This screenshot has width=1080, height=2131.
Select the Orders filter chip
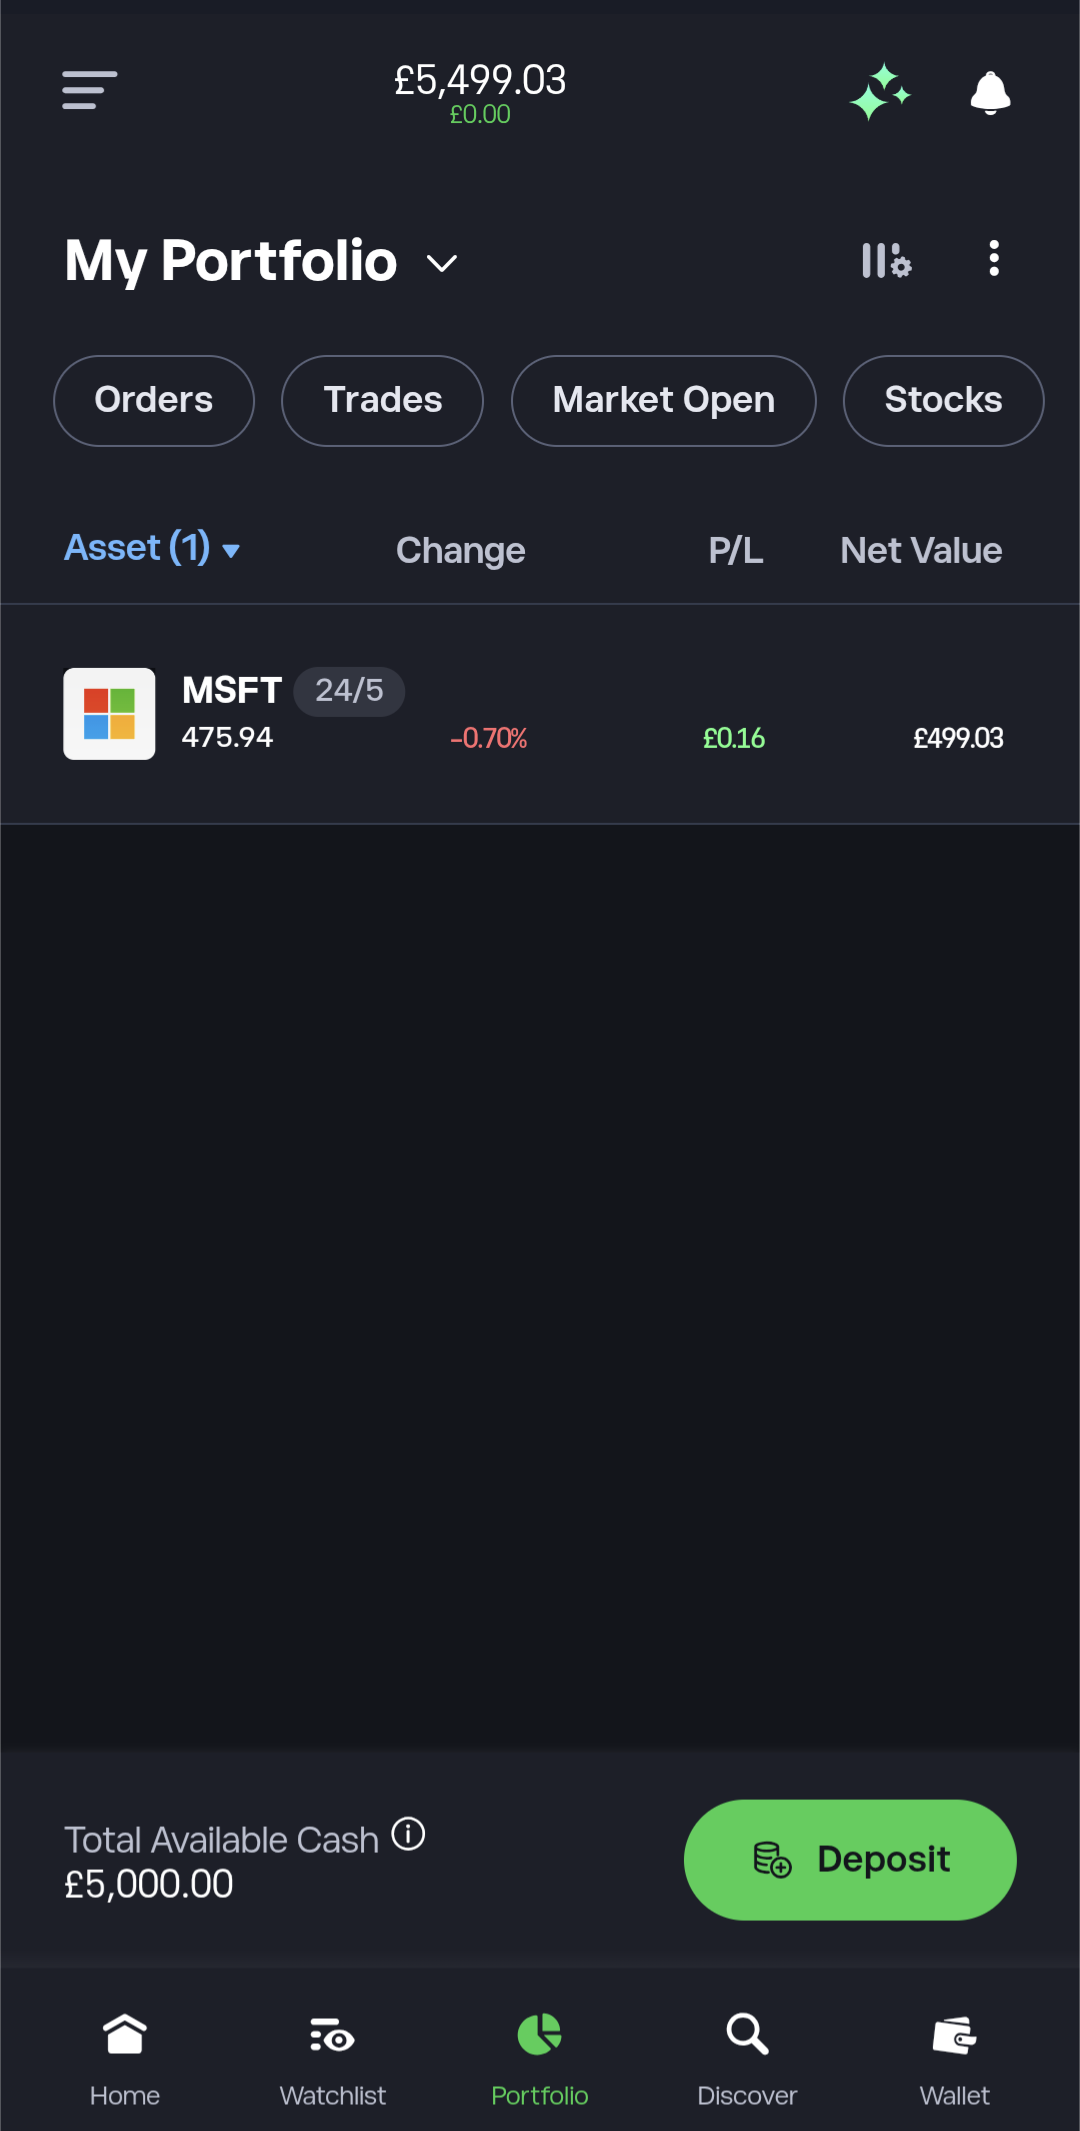tap(154, 400)
